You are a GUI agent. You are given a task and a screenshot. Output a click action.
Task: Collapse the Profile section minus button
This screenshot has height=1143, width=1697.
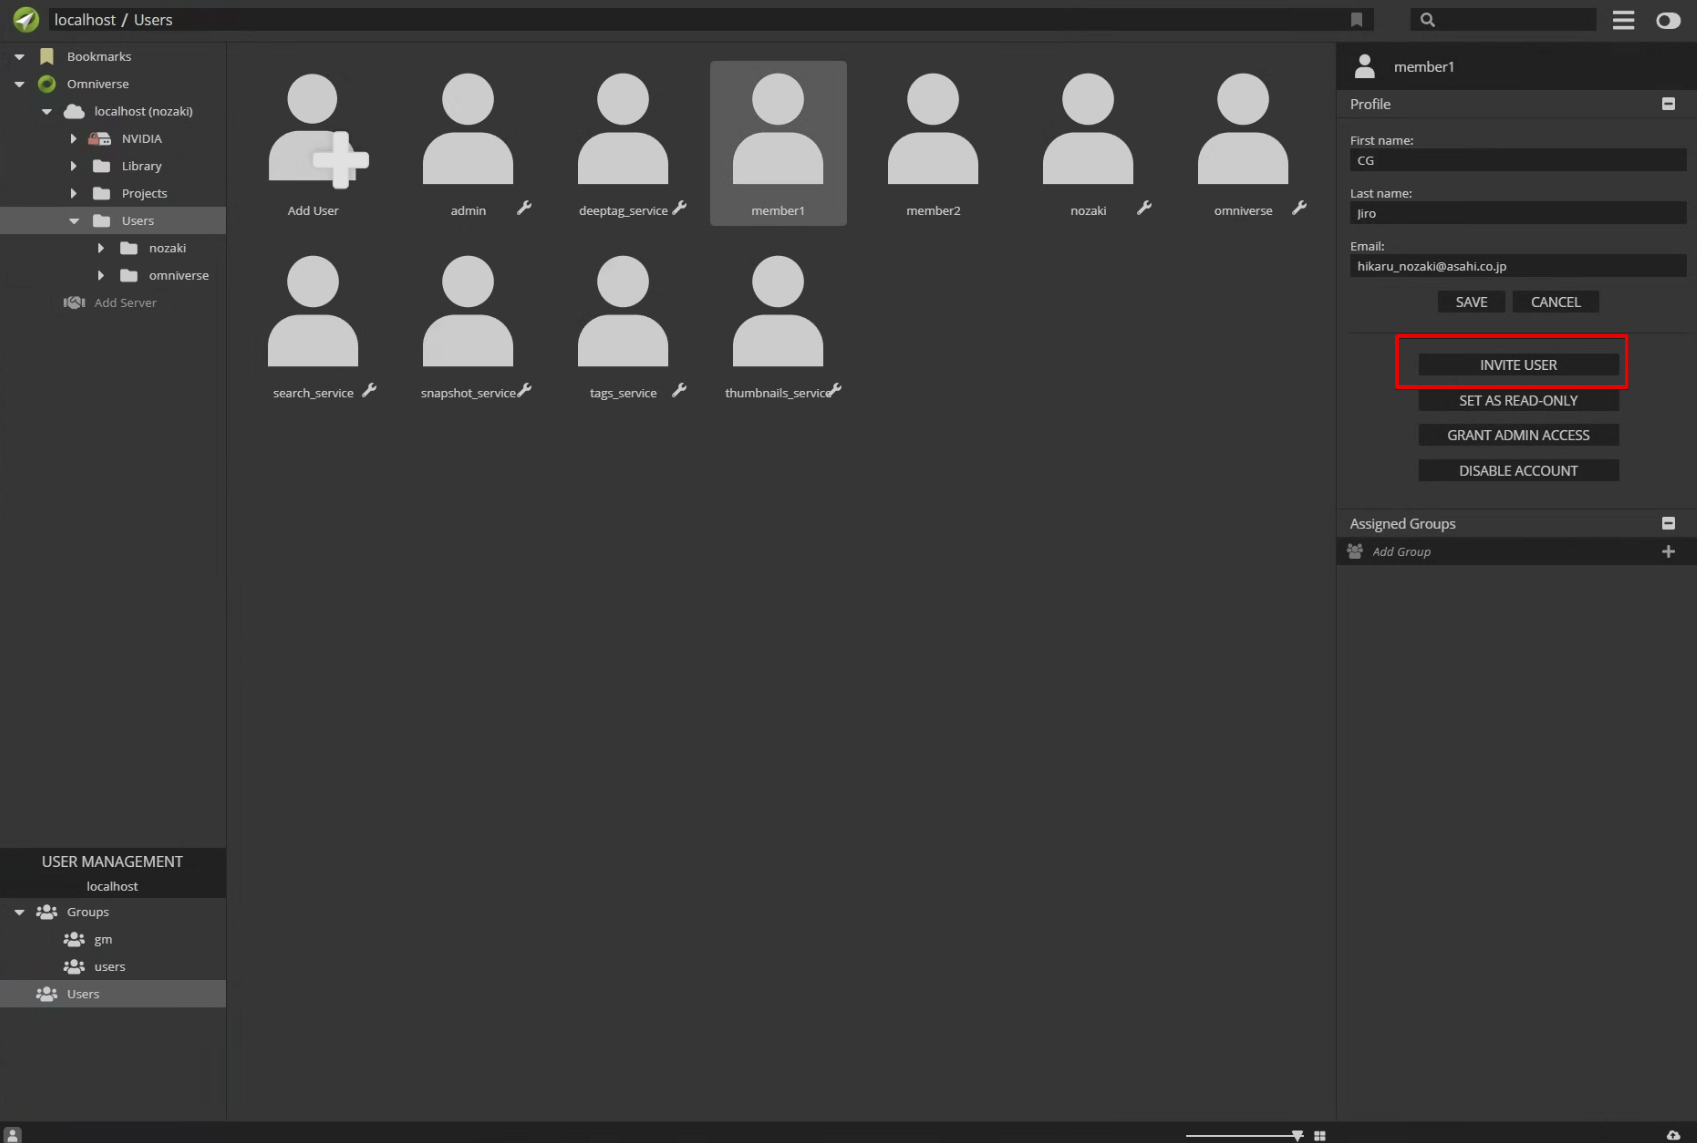click(1667, 104)
